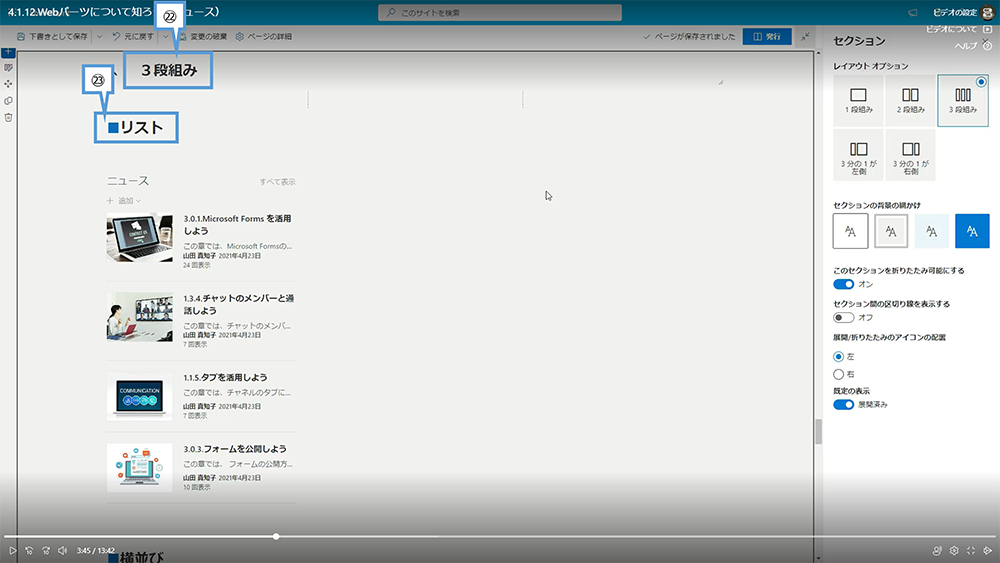Toggle collapsible section switch (オン)

(x=843, y=284)
